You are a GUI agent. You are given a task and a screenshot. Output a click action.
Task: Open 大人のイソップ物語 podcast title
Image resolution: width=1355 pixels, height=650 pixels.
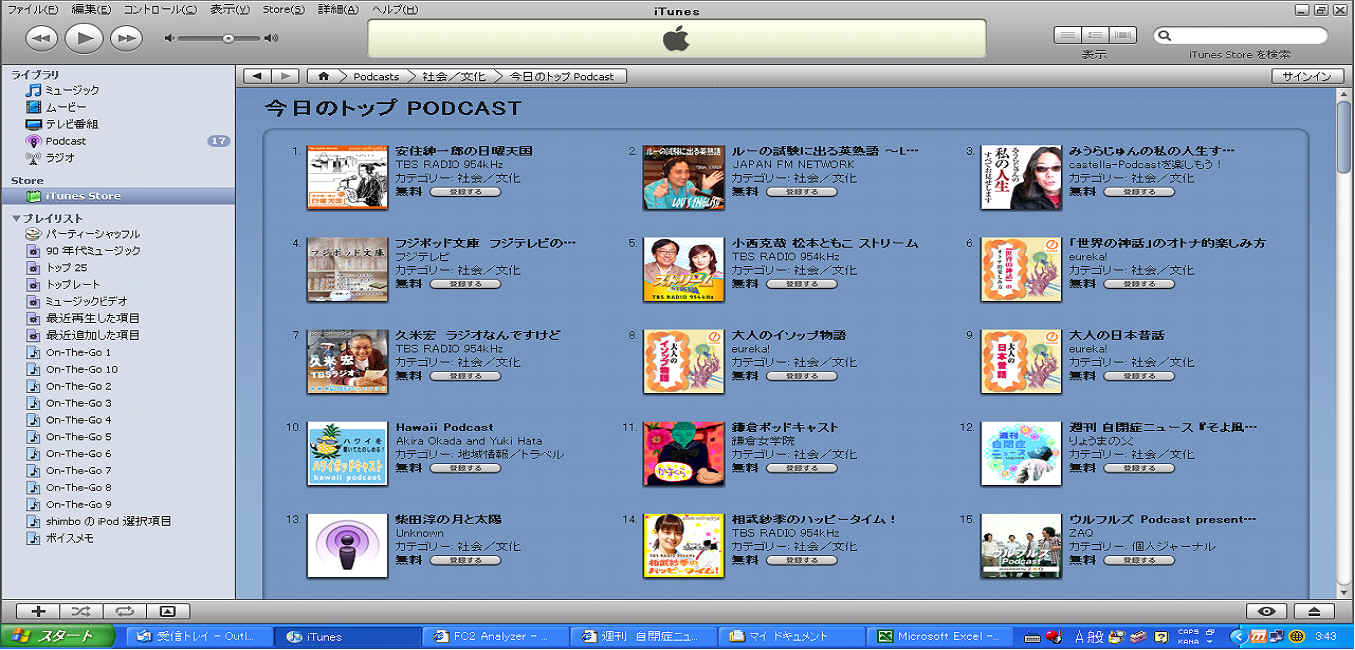click(x=789, y=335)
